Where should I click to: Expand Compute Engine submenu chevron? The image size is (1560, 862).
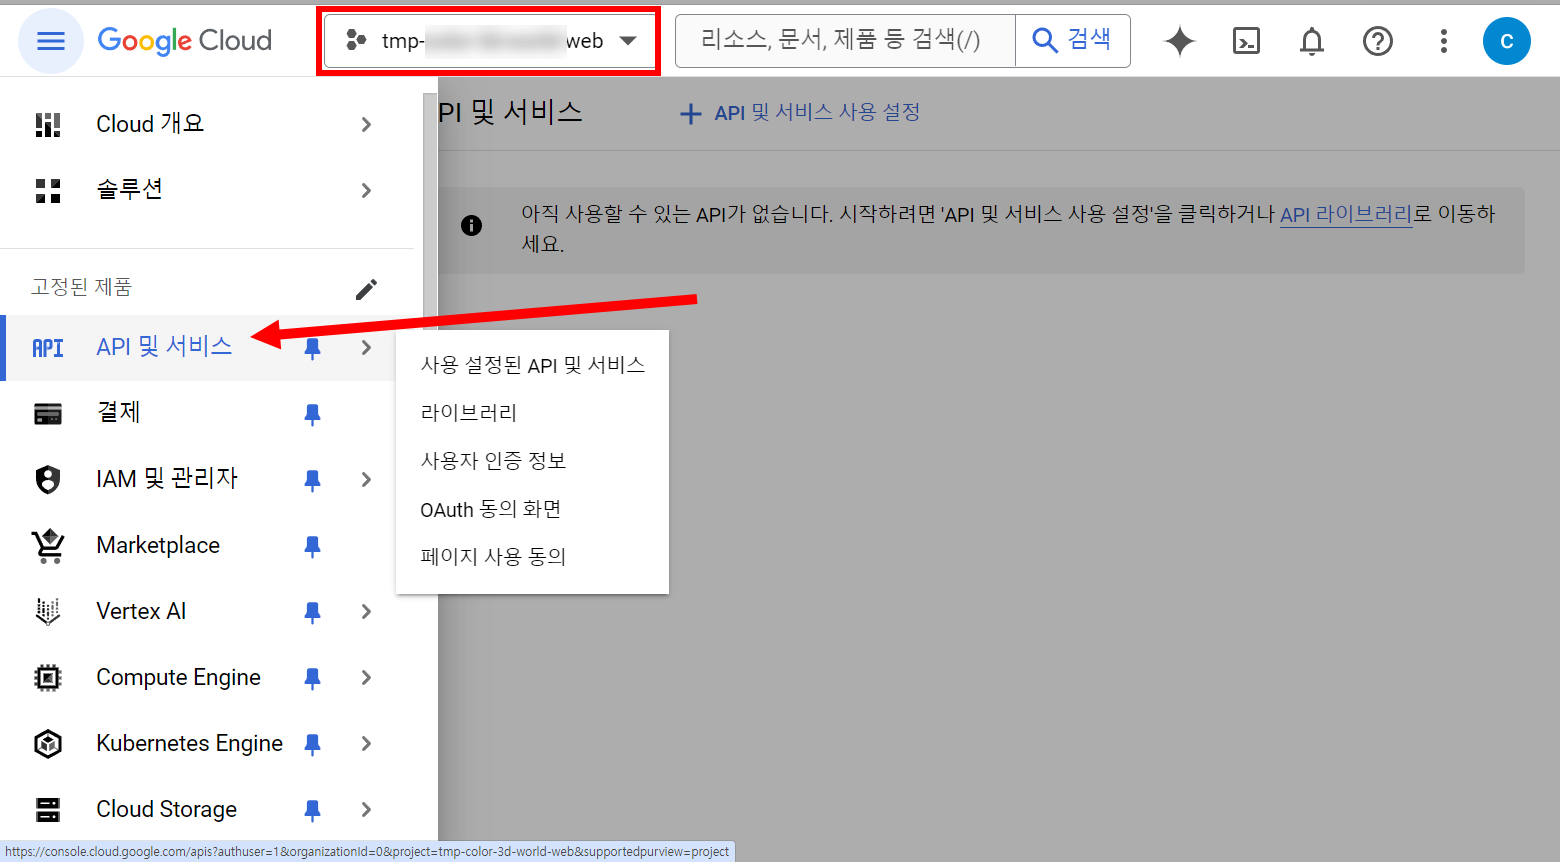(366, 678)
